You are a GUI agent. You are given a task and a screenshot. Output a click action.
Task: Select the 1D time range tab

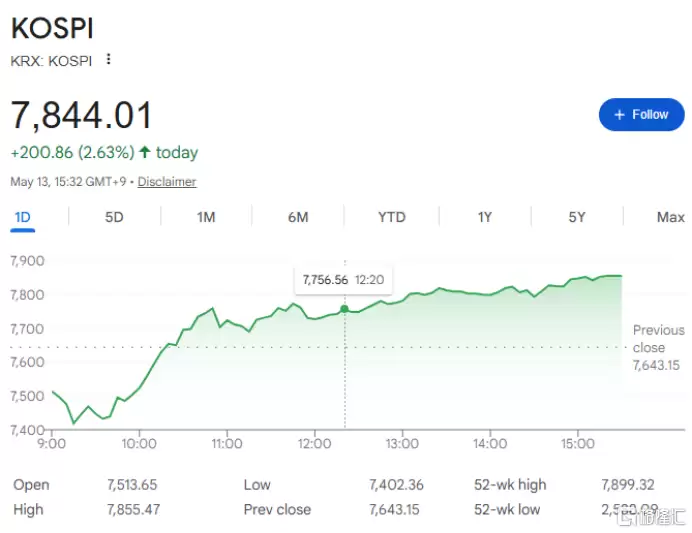pos(23,218)
